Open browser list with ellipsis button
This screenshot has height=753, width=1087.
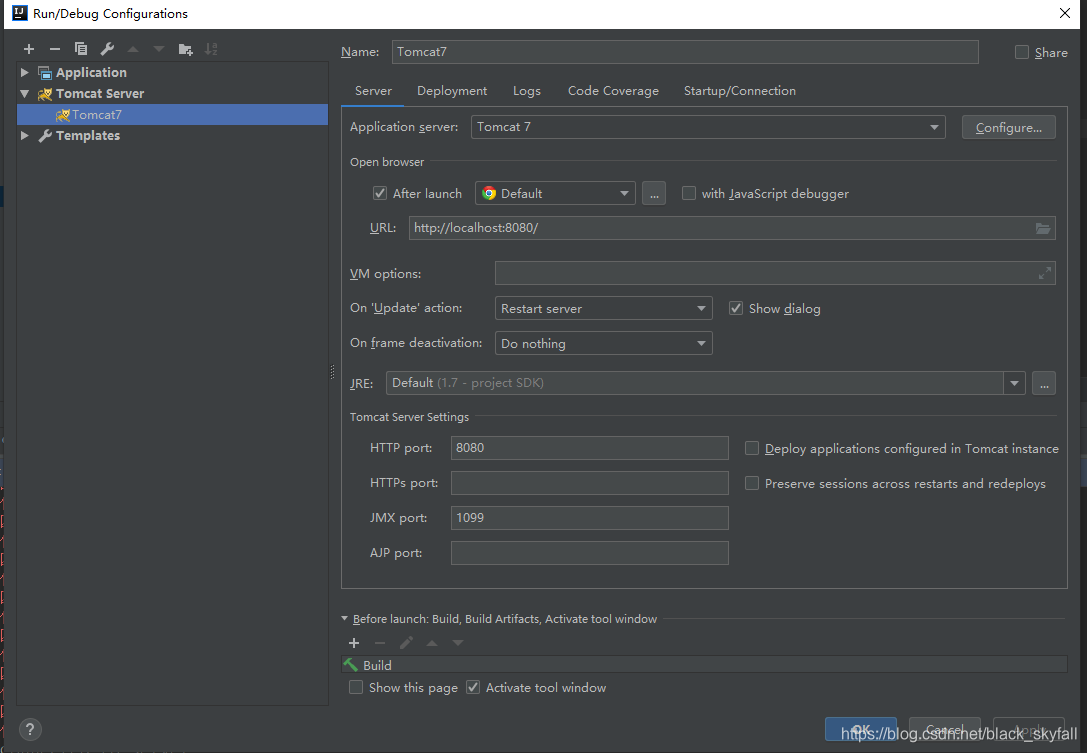(x=654, y=193)
